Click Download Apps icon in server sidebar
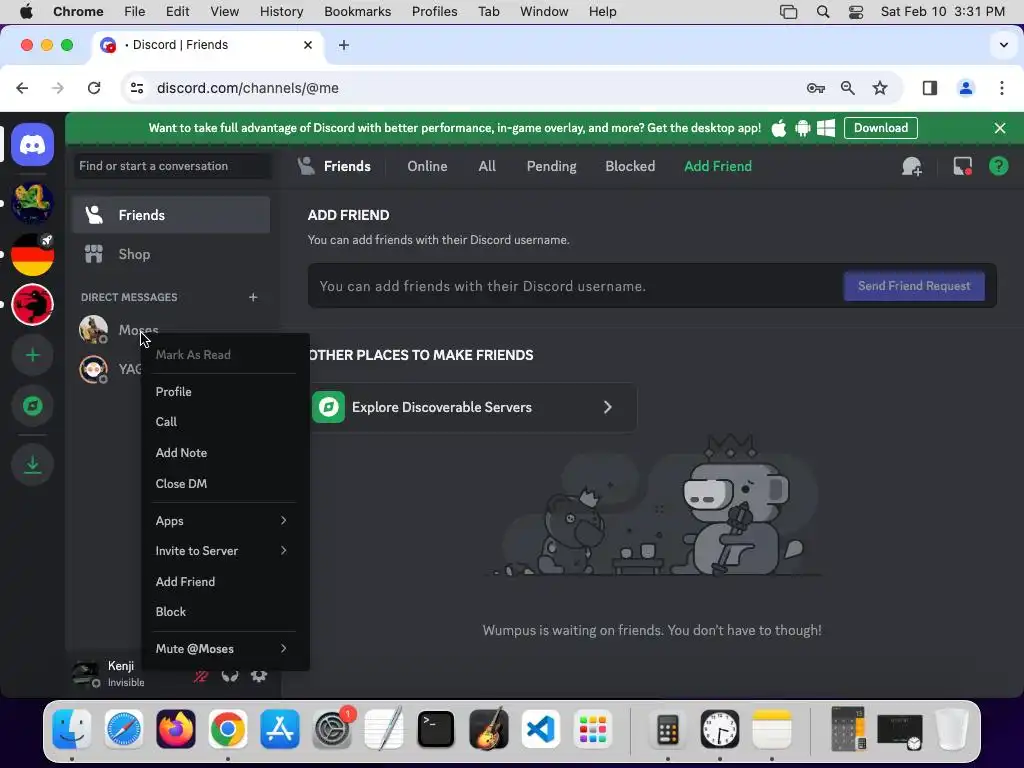 [x=32, y=464]
